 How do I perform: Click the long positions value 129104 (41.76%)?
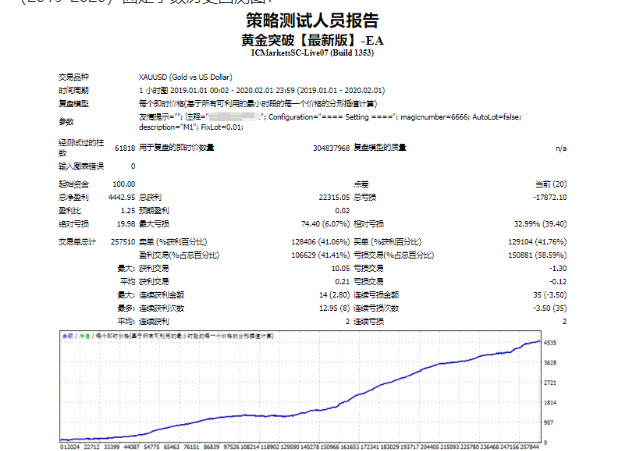[537, 242]
